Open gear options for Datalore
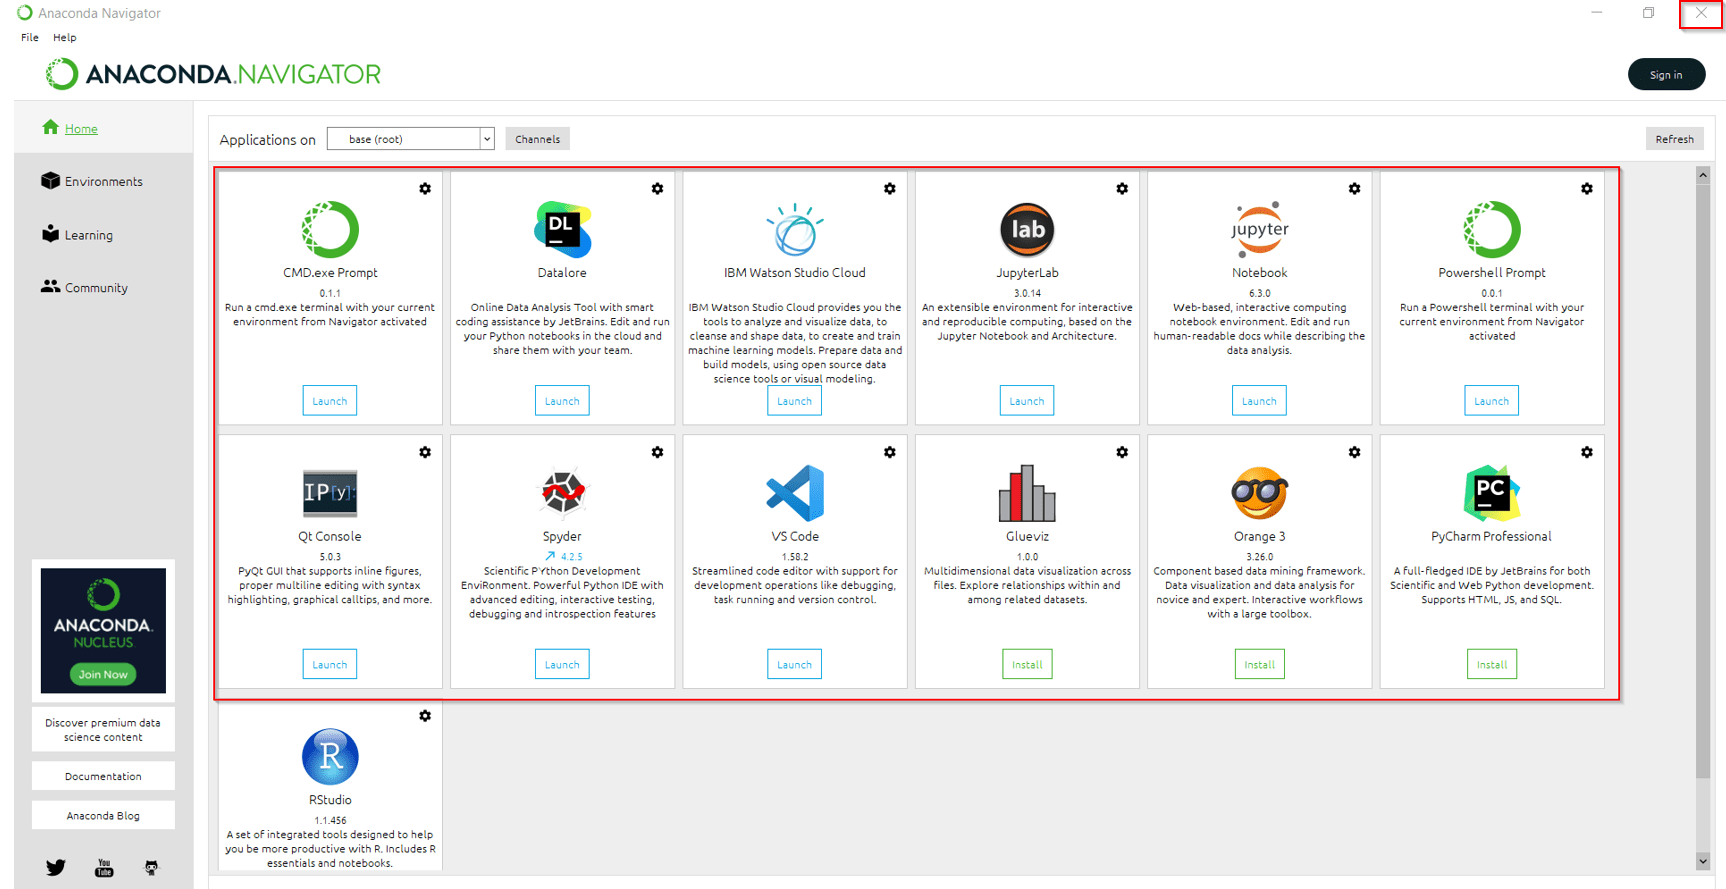 pyautogui.click(x=657, y=189)
